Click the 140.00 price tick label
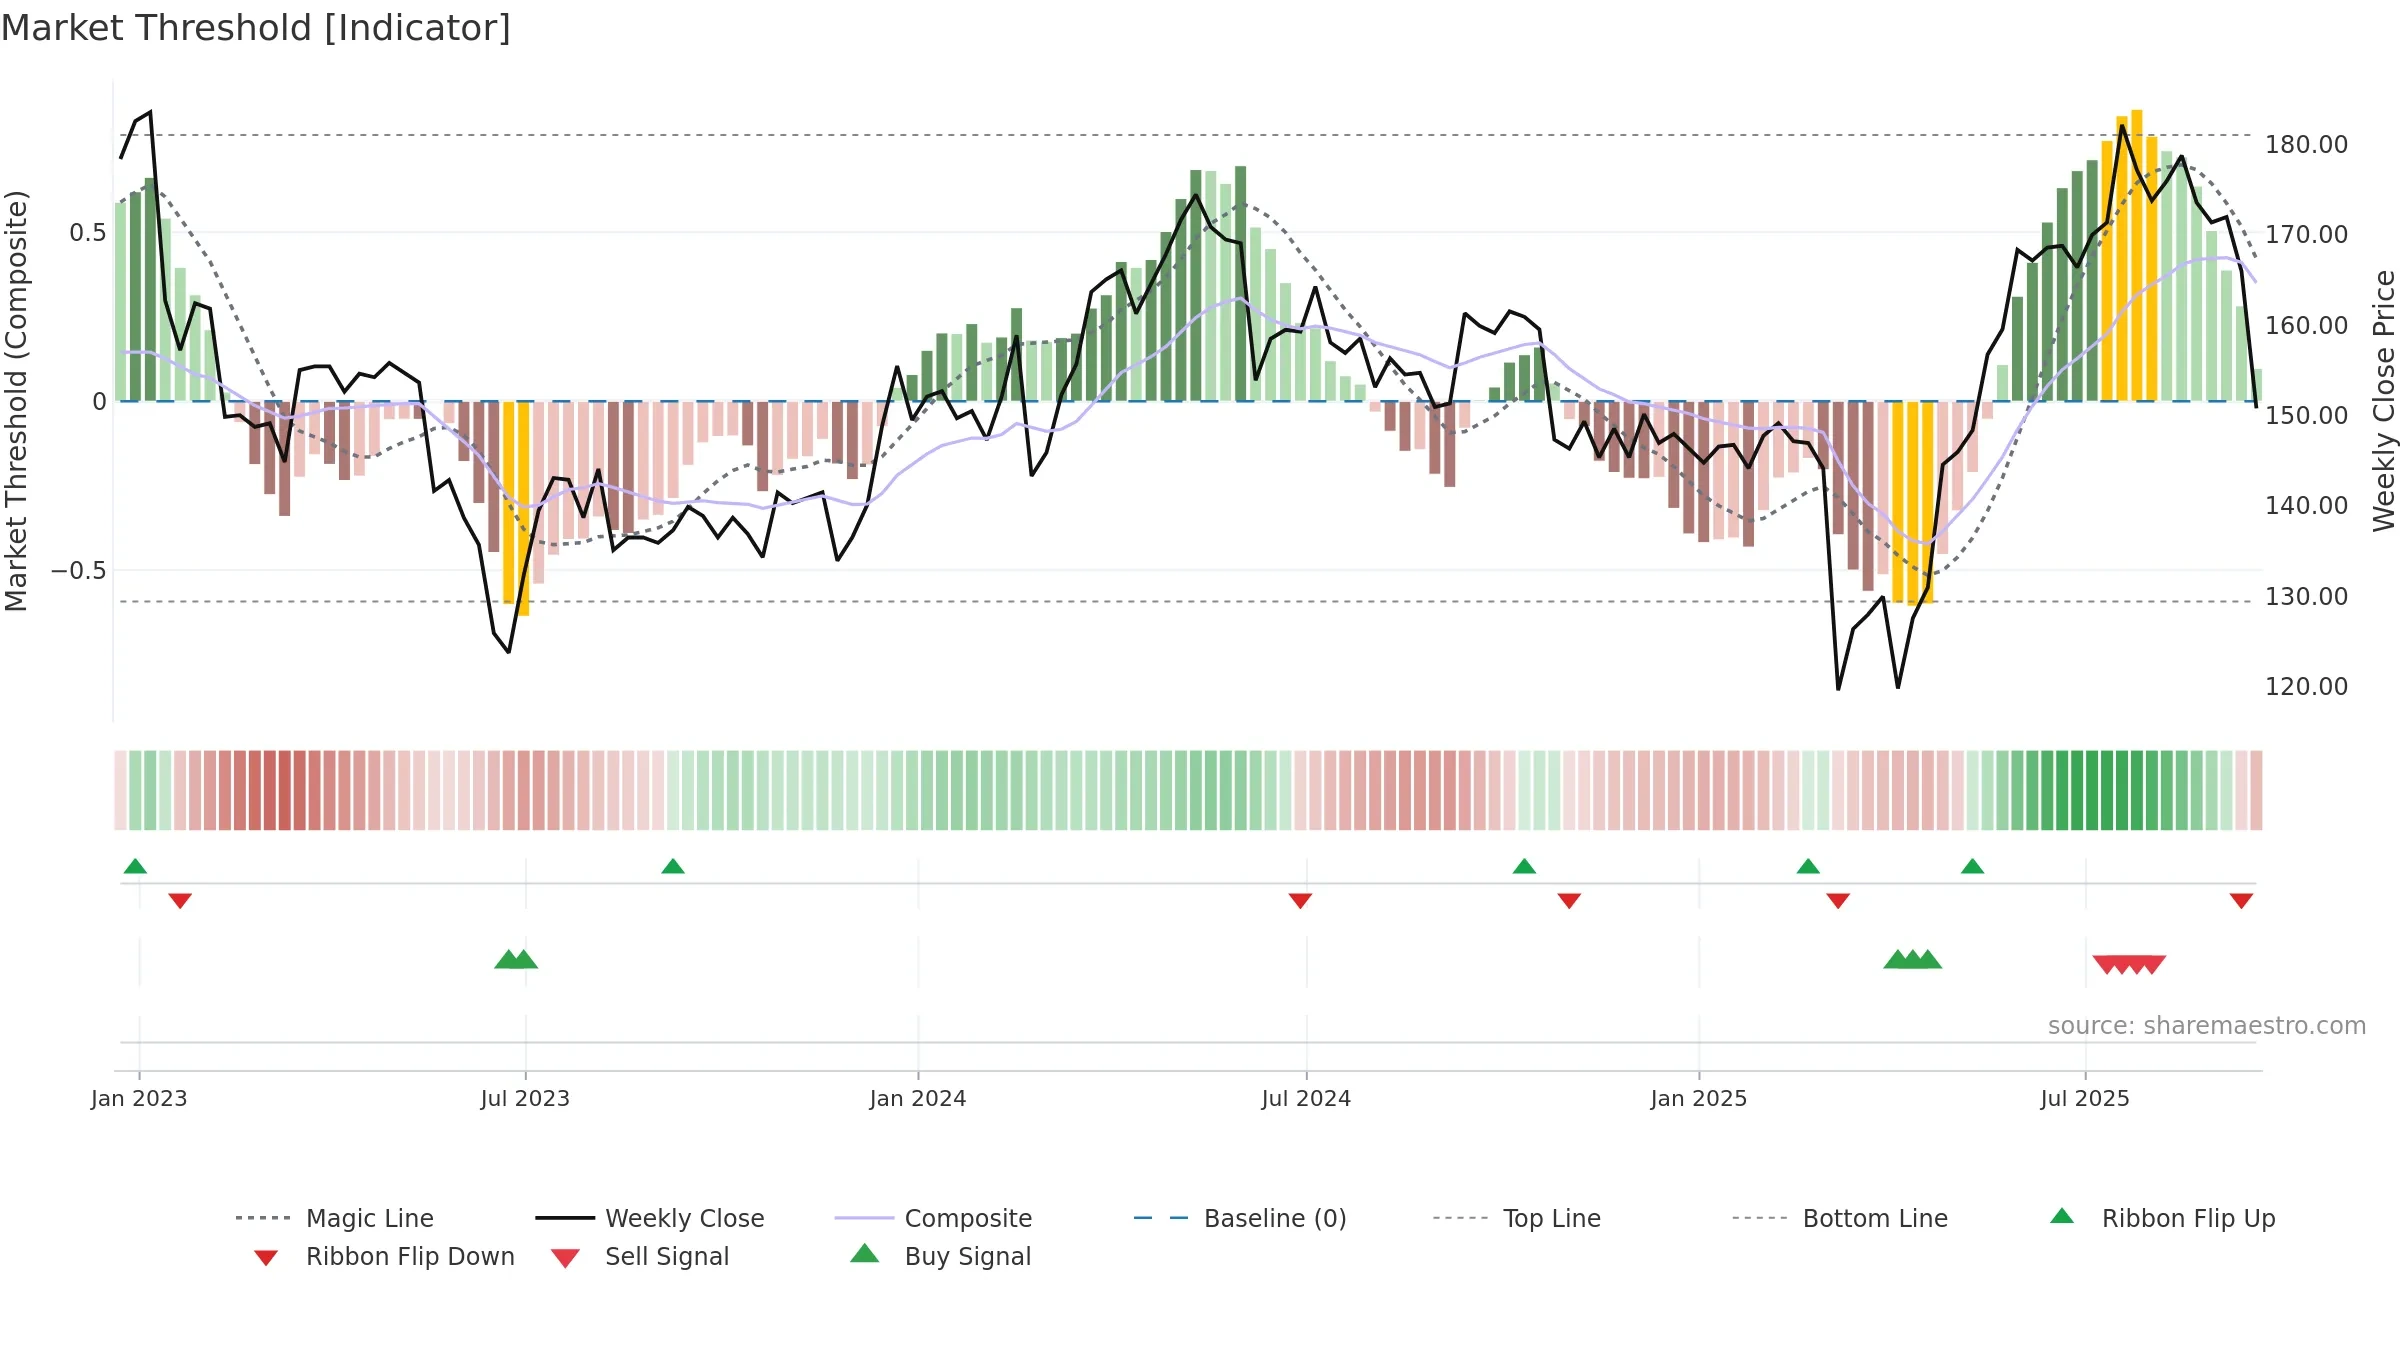The height and width of the screenshot is (1350, 2400). (2306, 506)
